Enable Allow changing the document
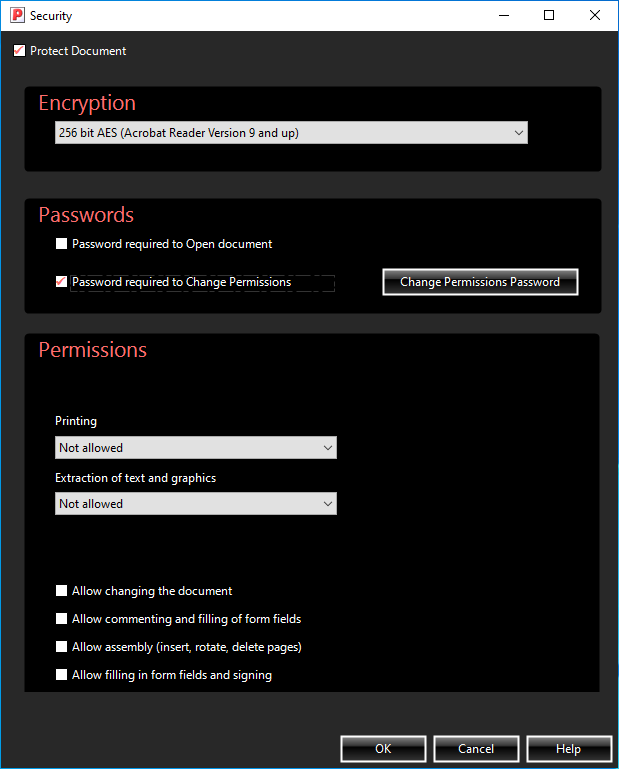Screen dimensions: 619x769 pyautogui.click(x=62, y=592)
